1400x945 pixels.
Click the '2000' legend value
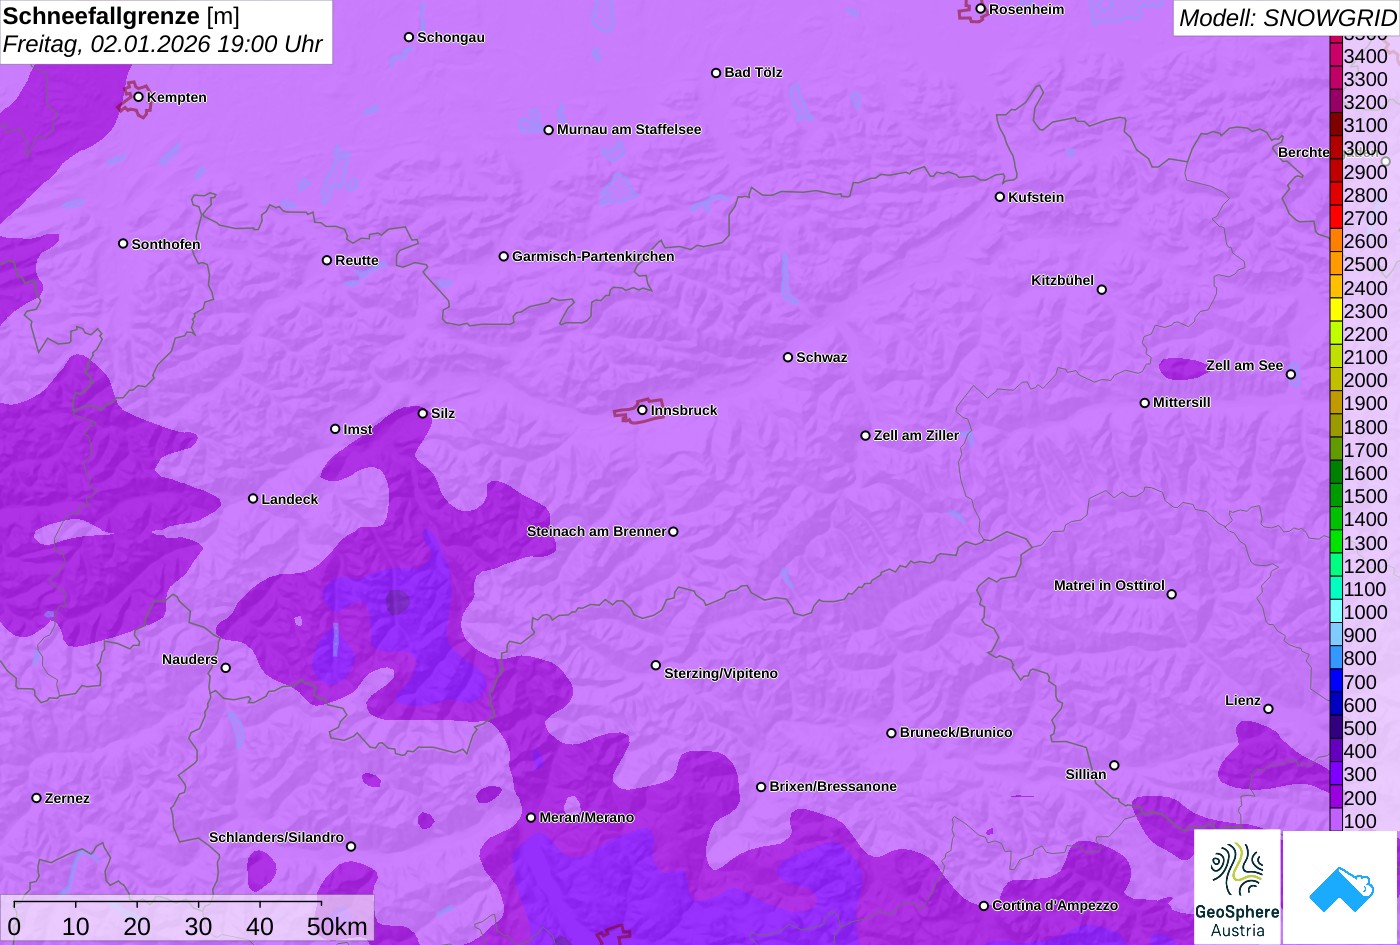[x=1366, y=380]
